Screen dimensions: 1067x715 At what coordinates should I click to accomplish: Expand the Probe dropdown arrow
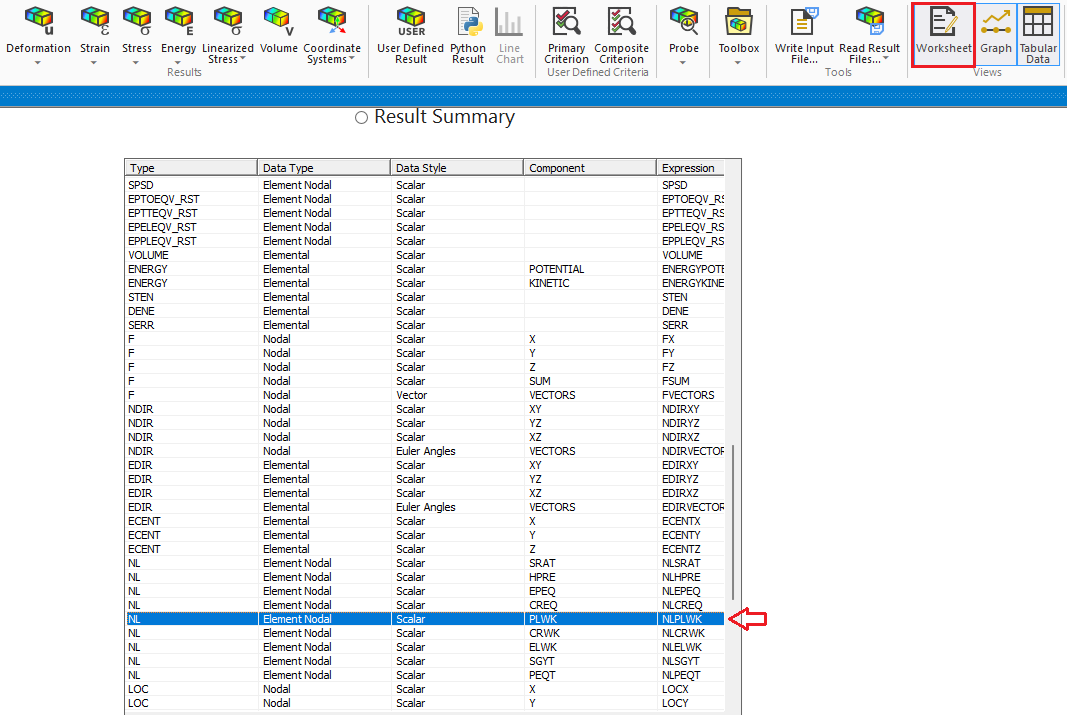tap(684, 62)
